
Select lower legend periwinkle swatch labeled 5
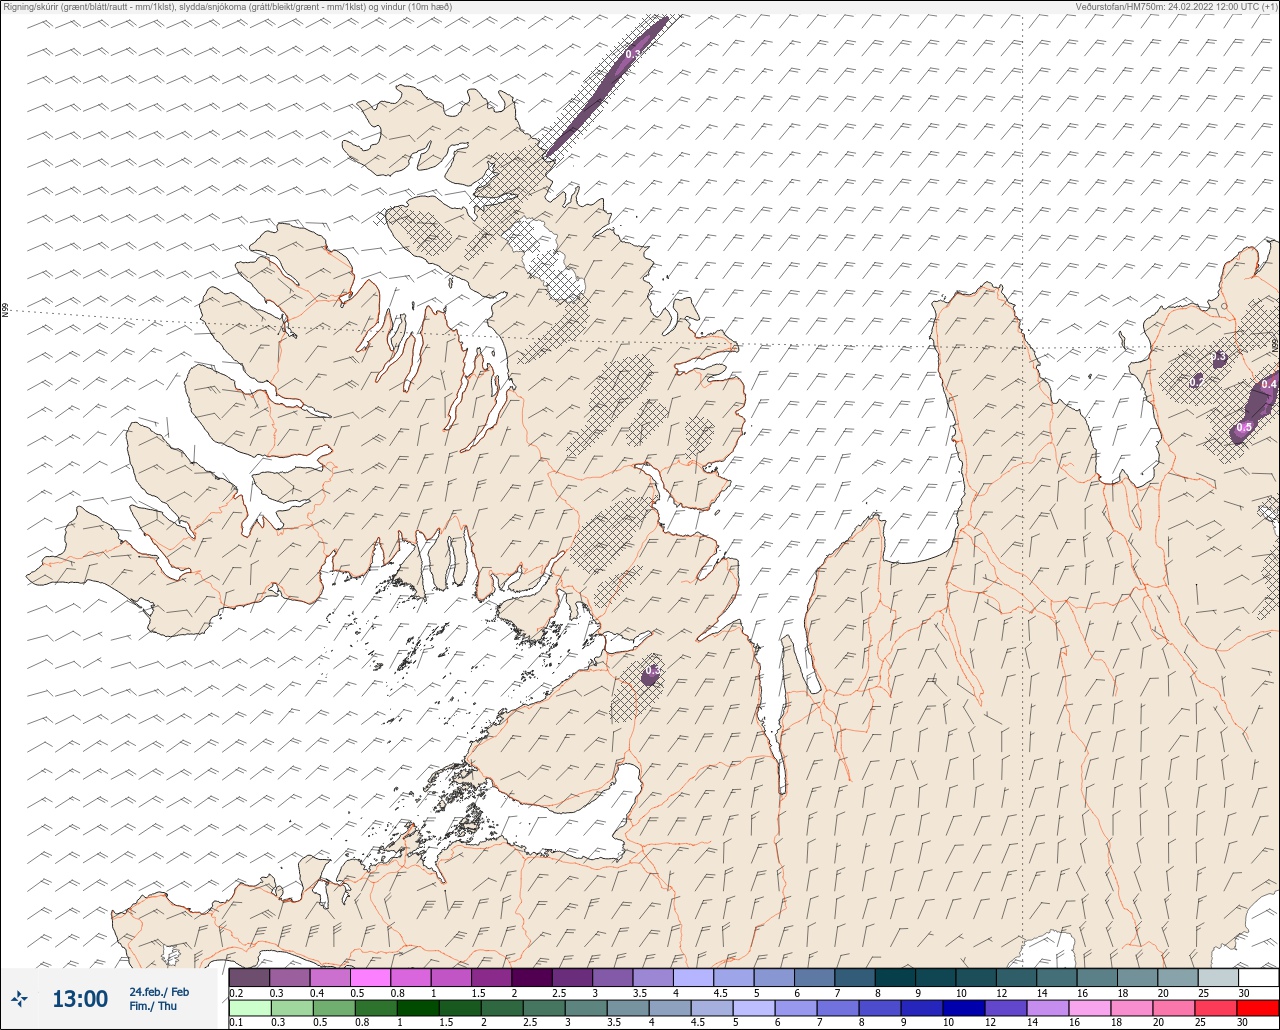point(754,1008)
